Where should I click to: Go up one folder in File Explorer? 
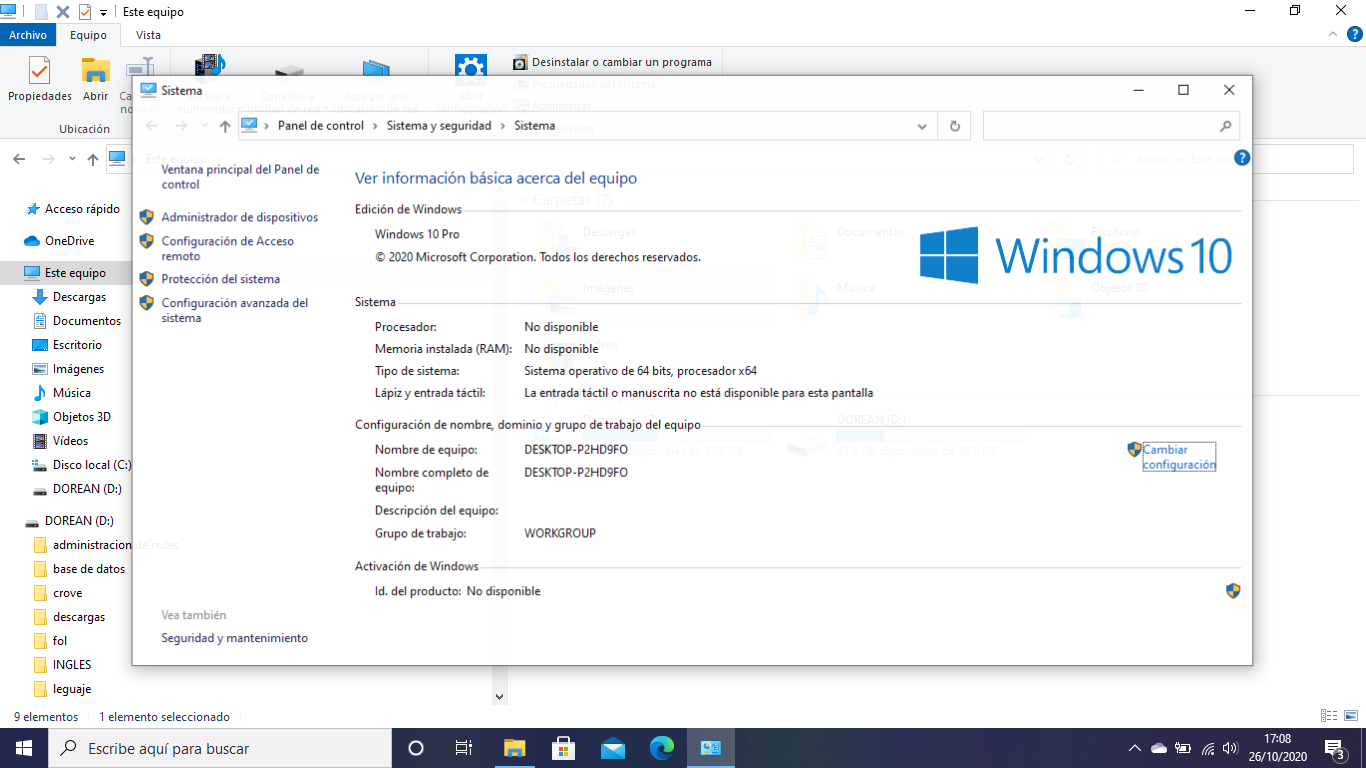93,159
